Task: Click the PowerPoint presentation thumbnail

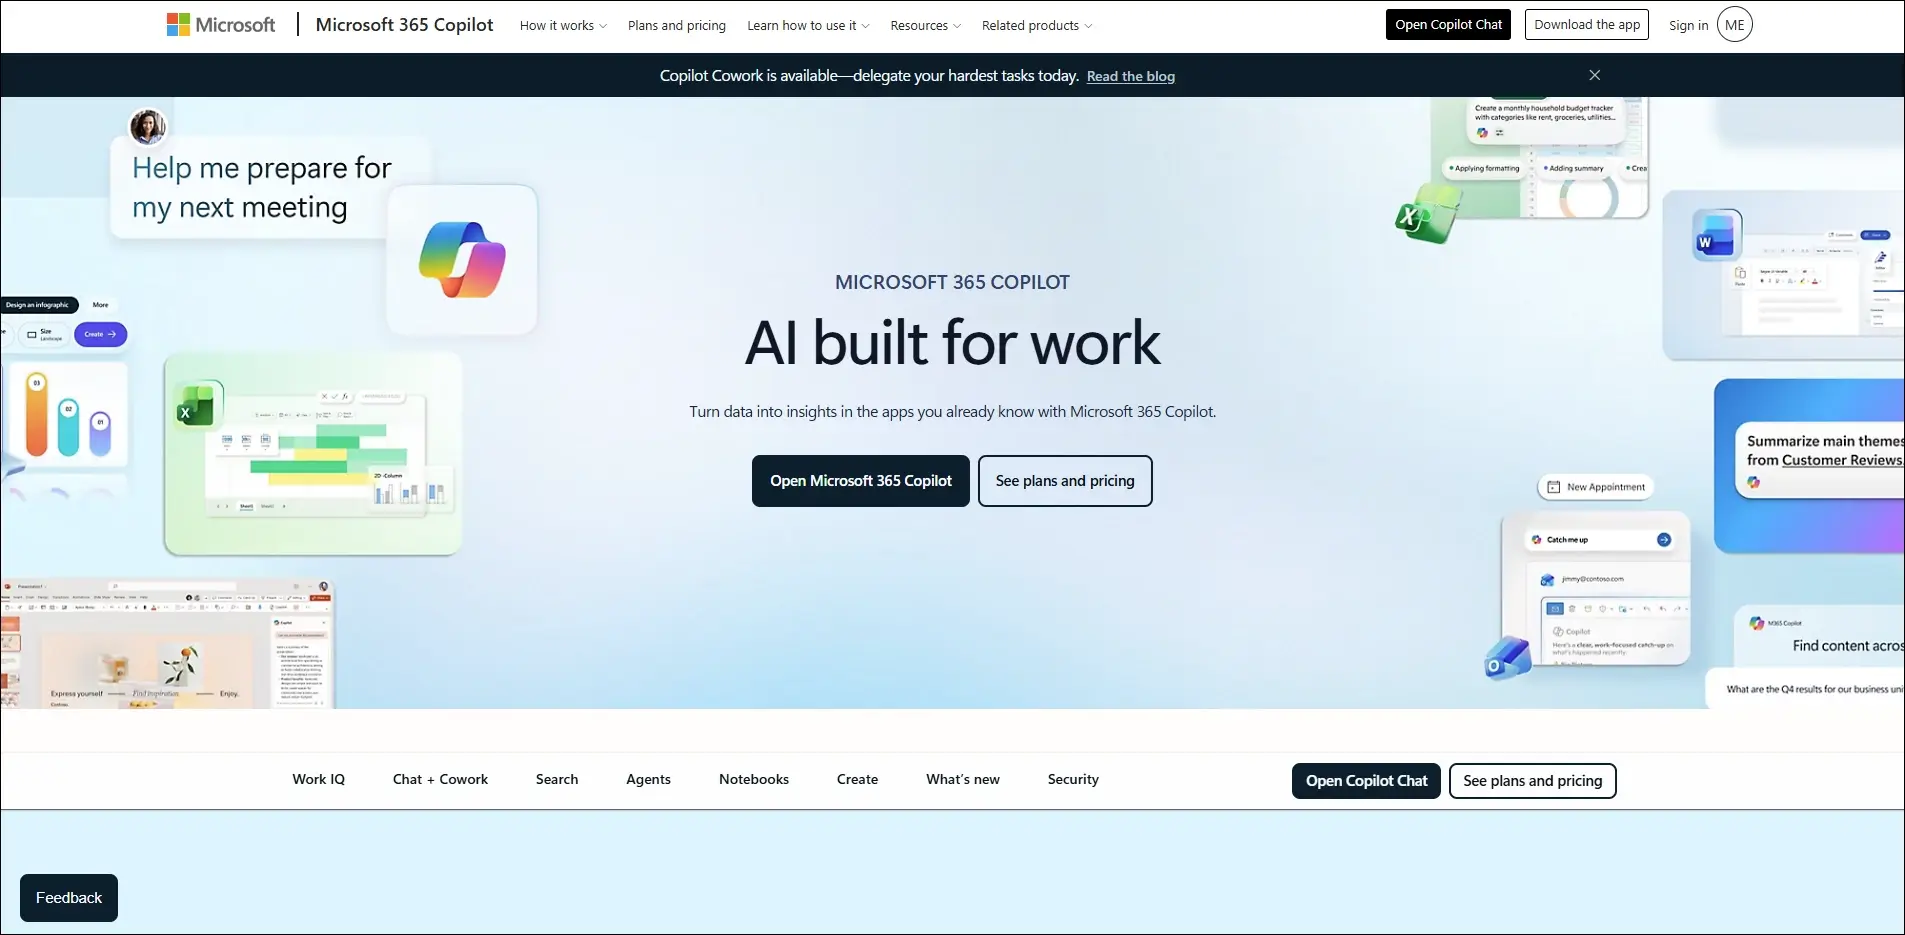Action: (x=166, y=644)
